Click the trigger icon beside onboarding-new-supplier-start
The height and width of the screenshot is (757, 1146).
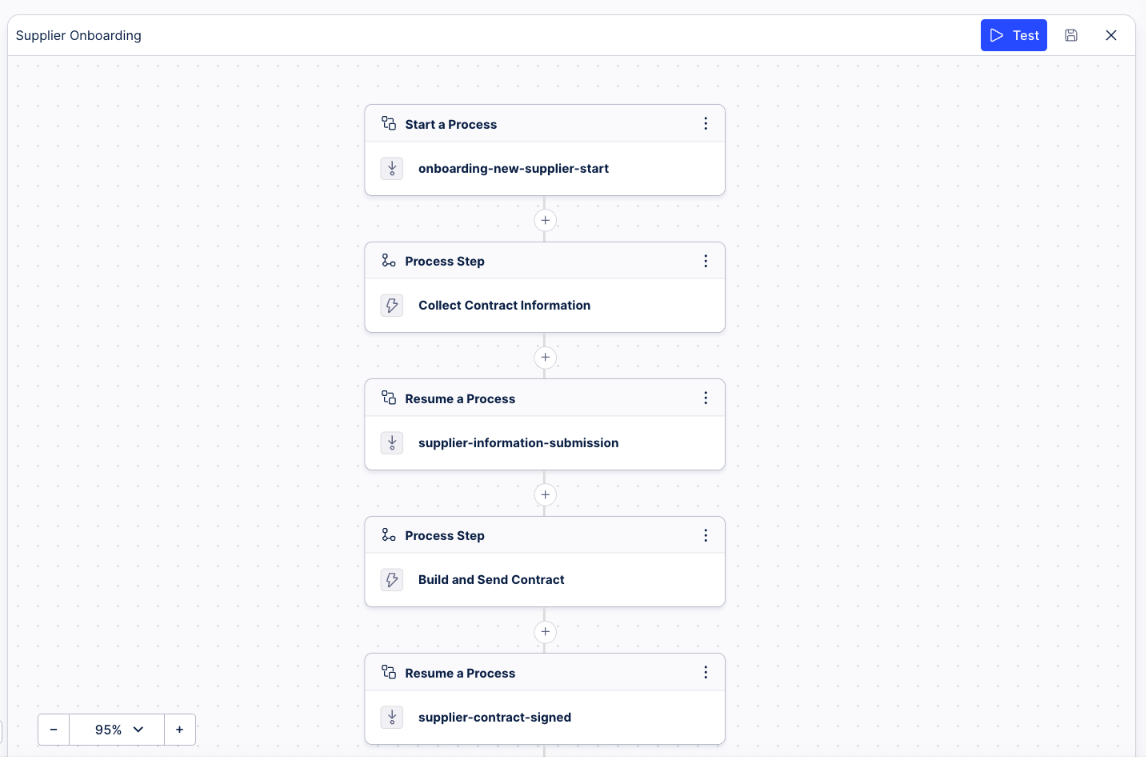(x=392, y=168)
